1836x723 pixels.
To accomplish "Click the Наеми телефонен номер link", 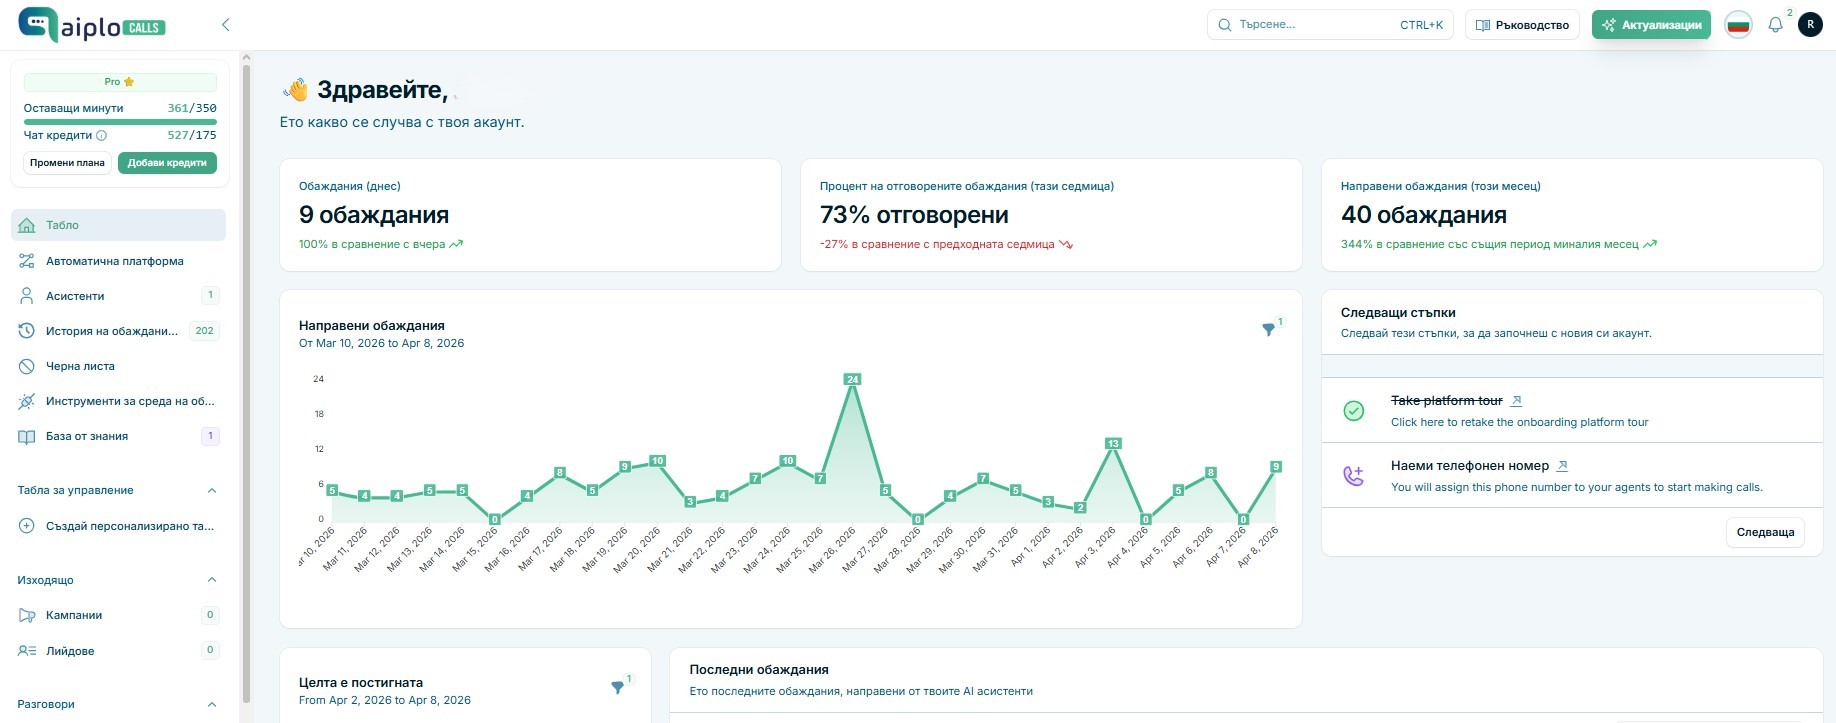I will [1469, 466].
